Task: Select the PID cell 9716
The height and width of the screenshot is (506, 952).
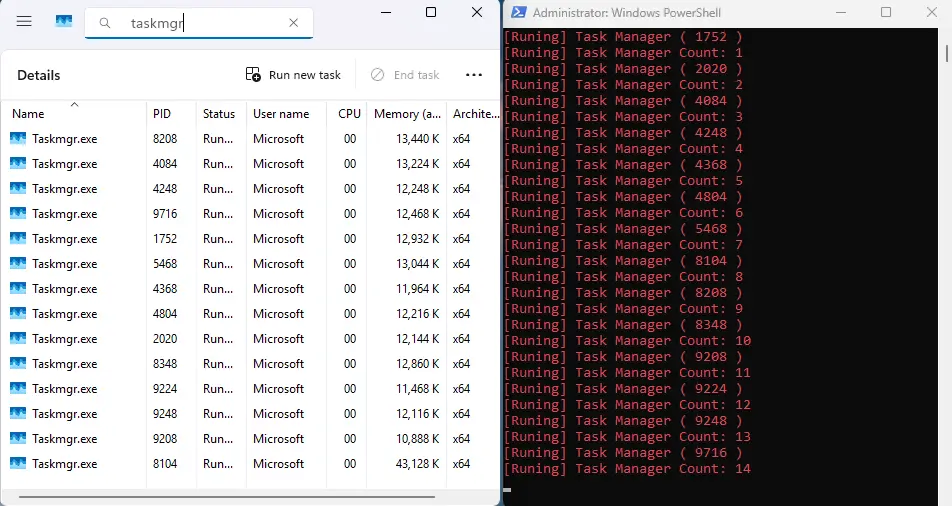Action: pos(165,213)
